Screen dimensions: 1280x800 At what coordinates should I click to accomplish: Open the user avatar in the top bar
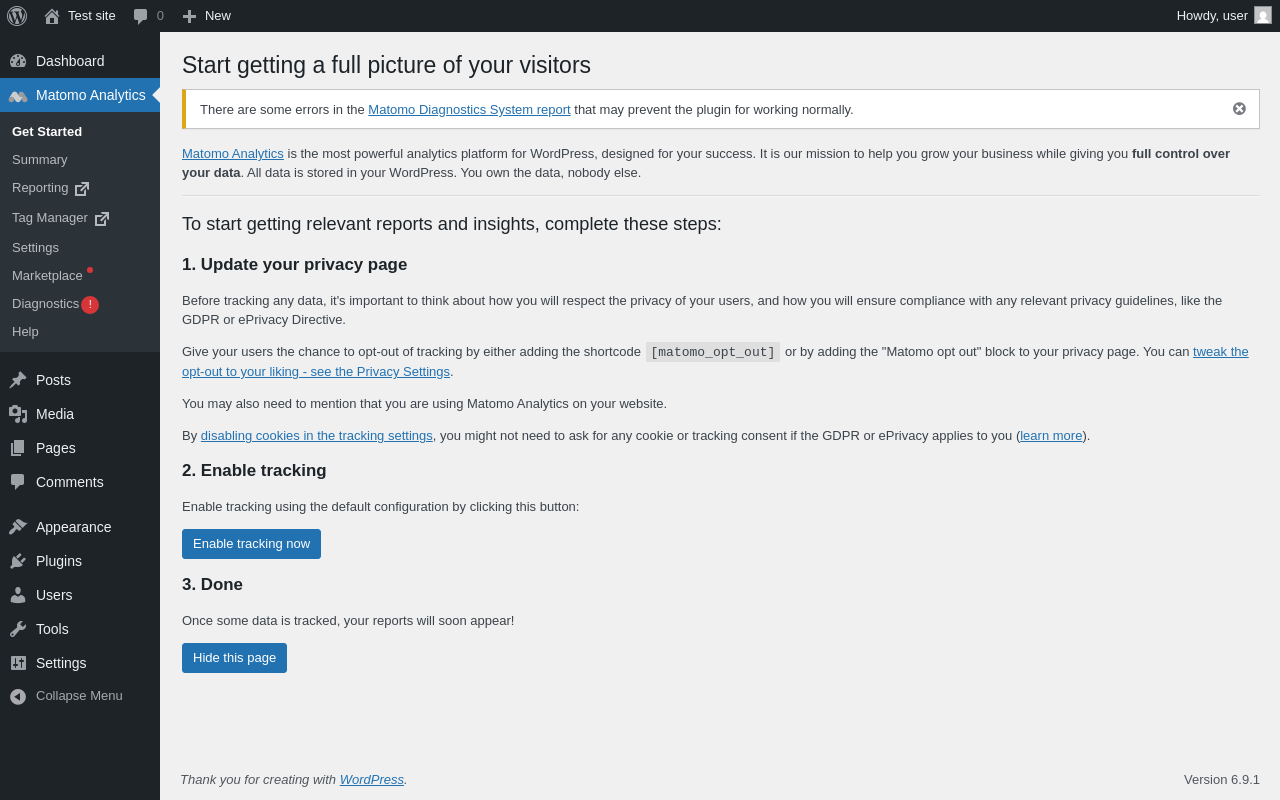[x=1263, y=15]
